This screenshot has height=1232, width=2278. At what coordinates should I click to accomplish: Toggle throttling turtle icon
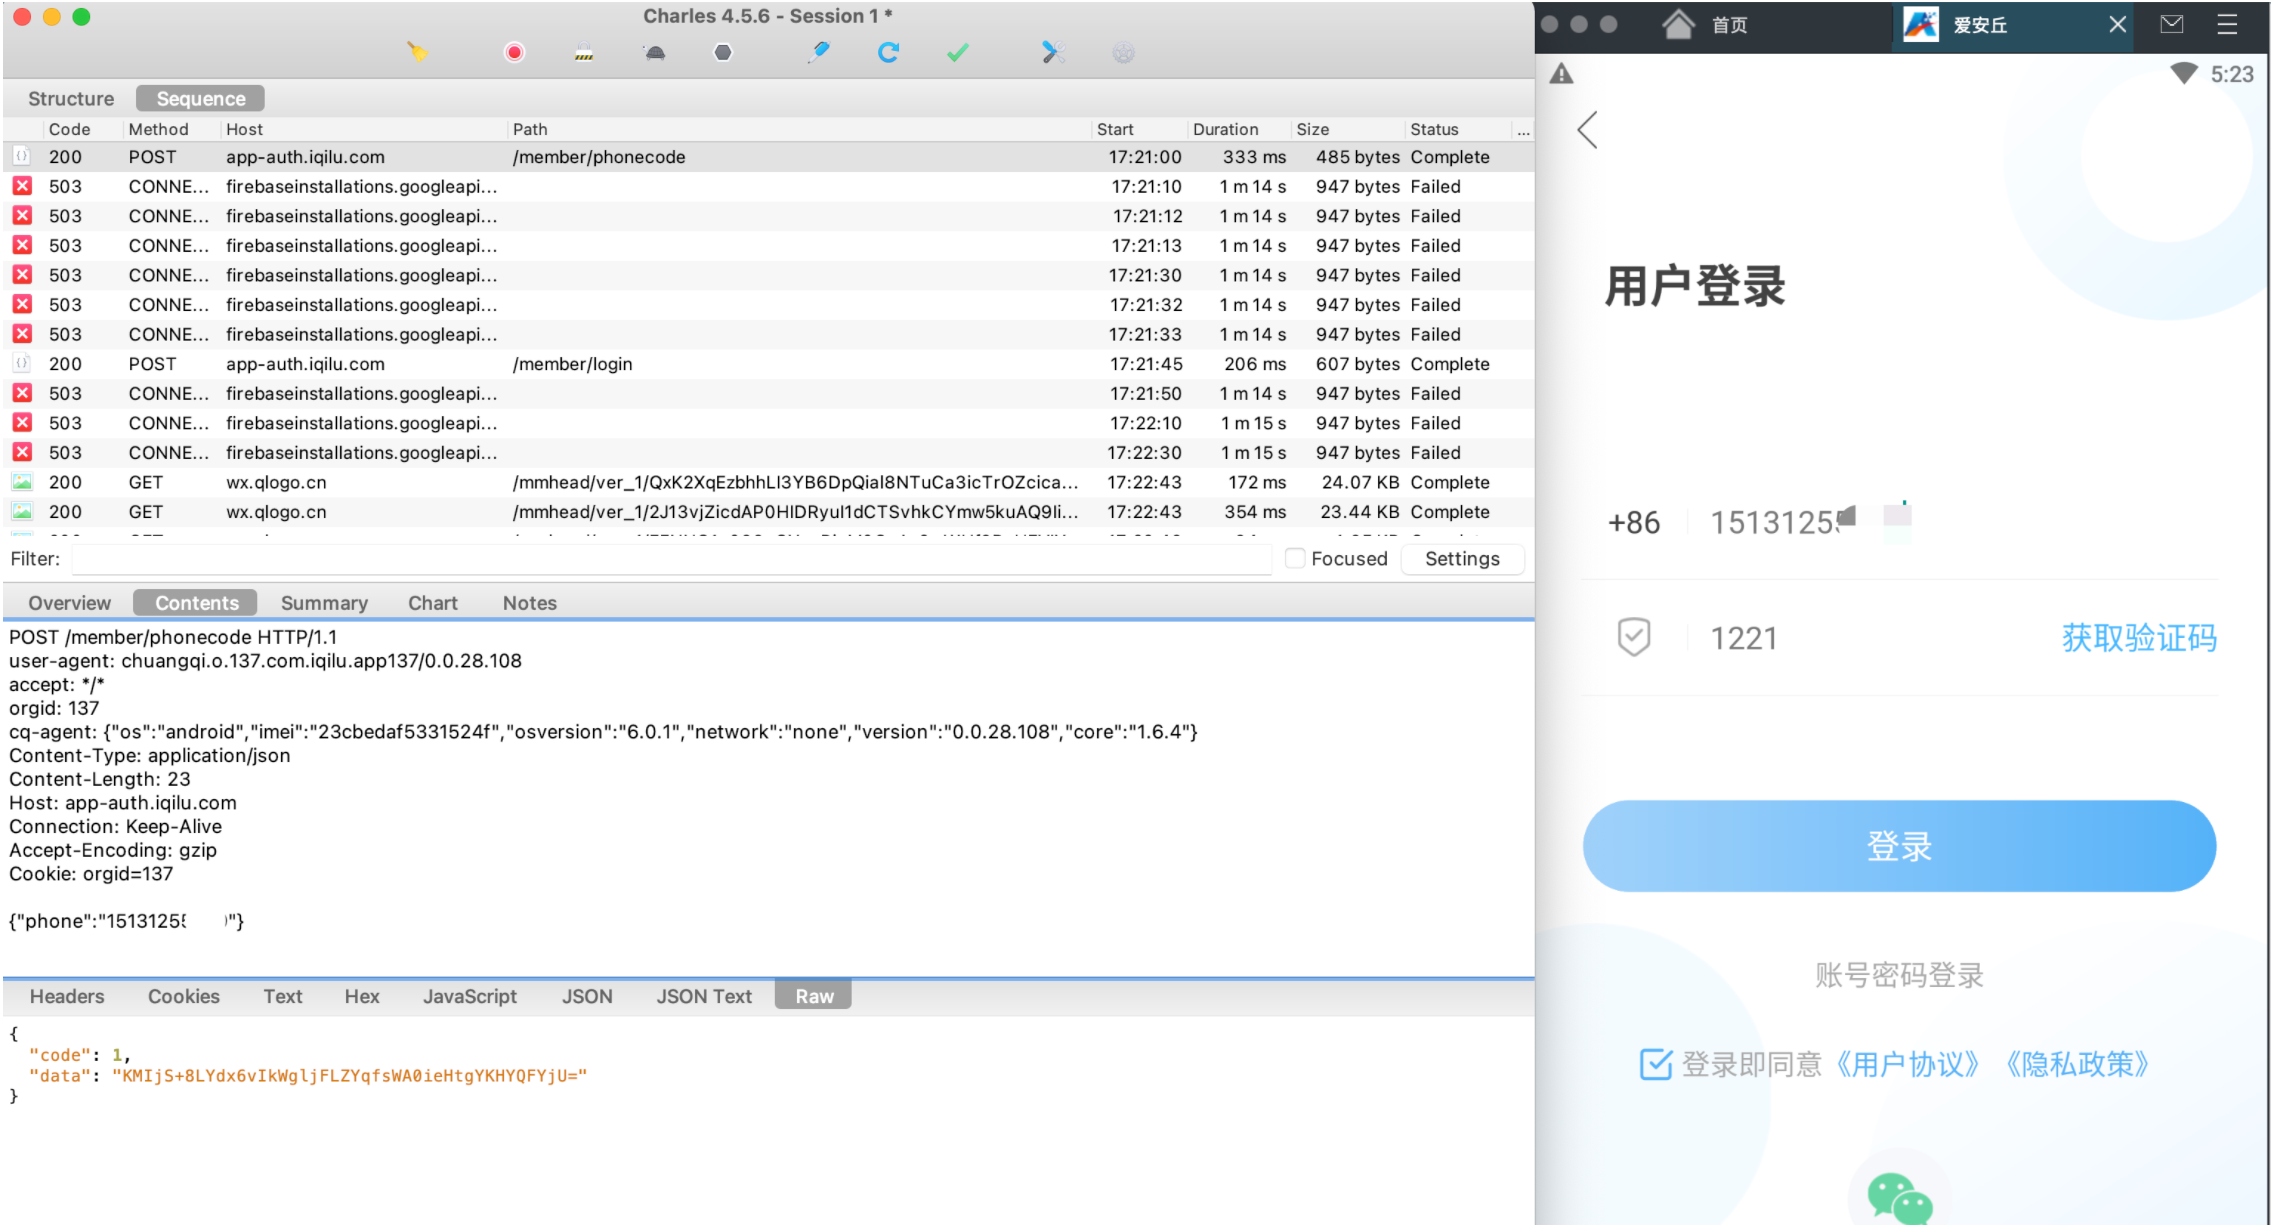(654, 52)
